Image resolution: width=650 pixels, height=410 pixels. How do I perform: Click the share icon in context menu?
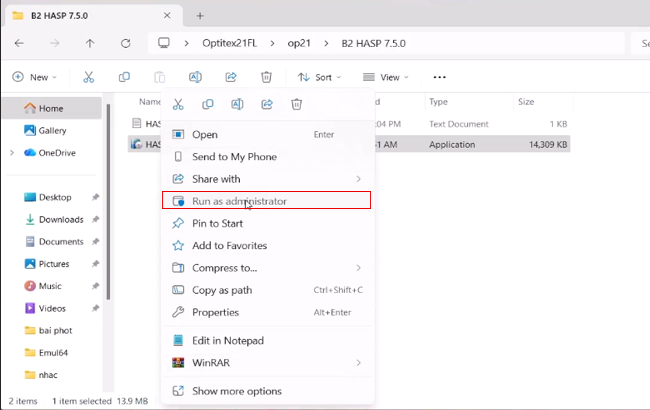pos(268,104)
